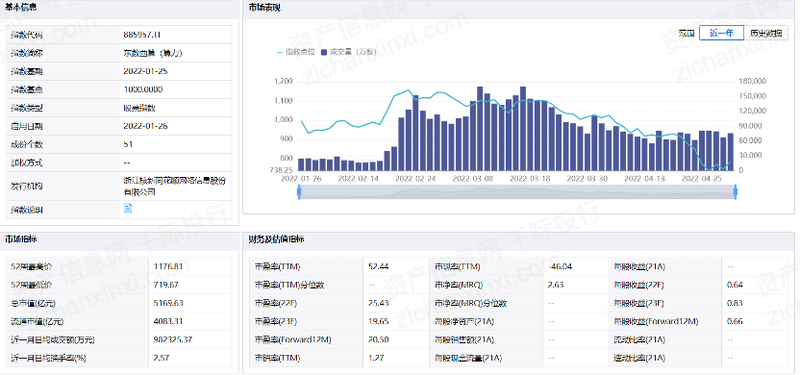Grab the left handle of chart range slider

[299, 192]
